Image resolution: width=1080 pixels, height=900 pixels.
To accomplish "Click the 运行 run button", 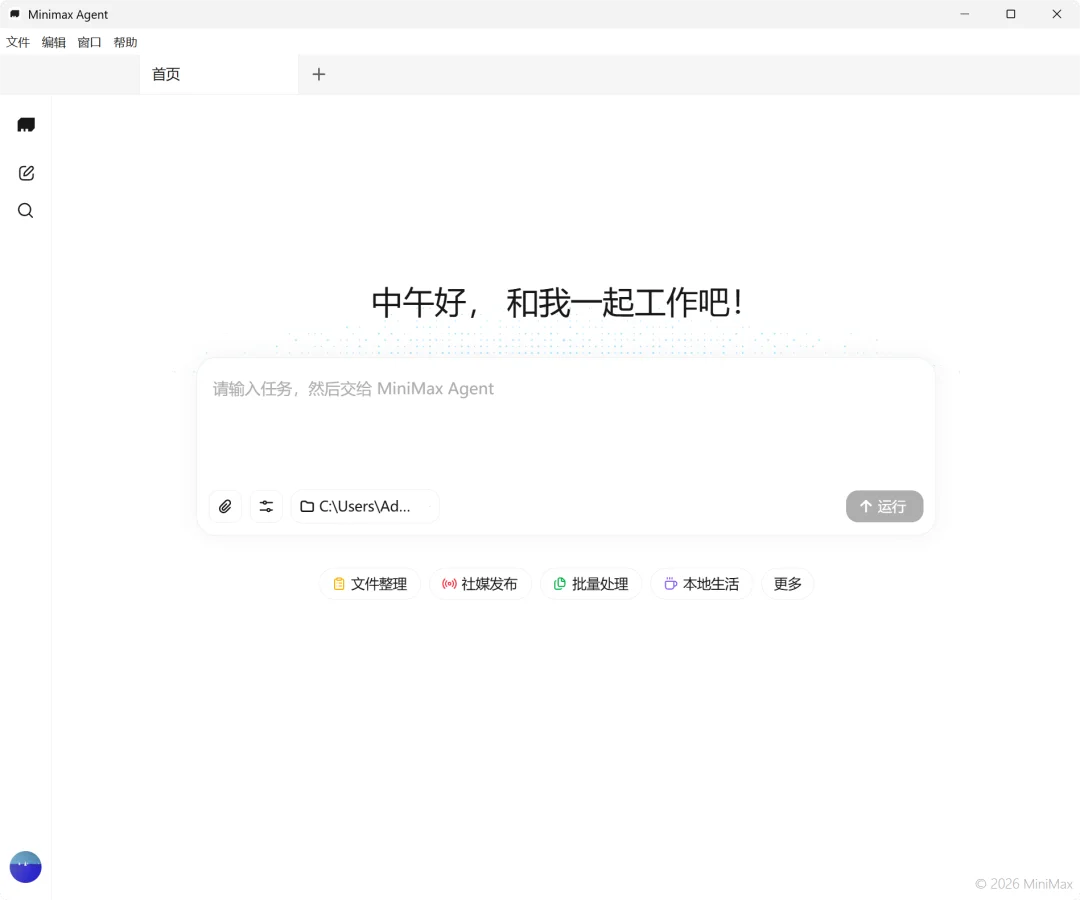I will tap(883, 506).
